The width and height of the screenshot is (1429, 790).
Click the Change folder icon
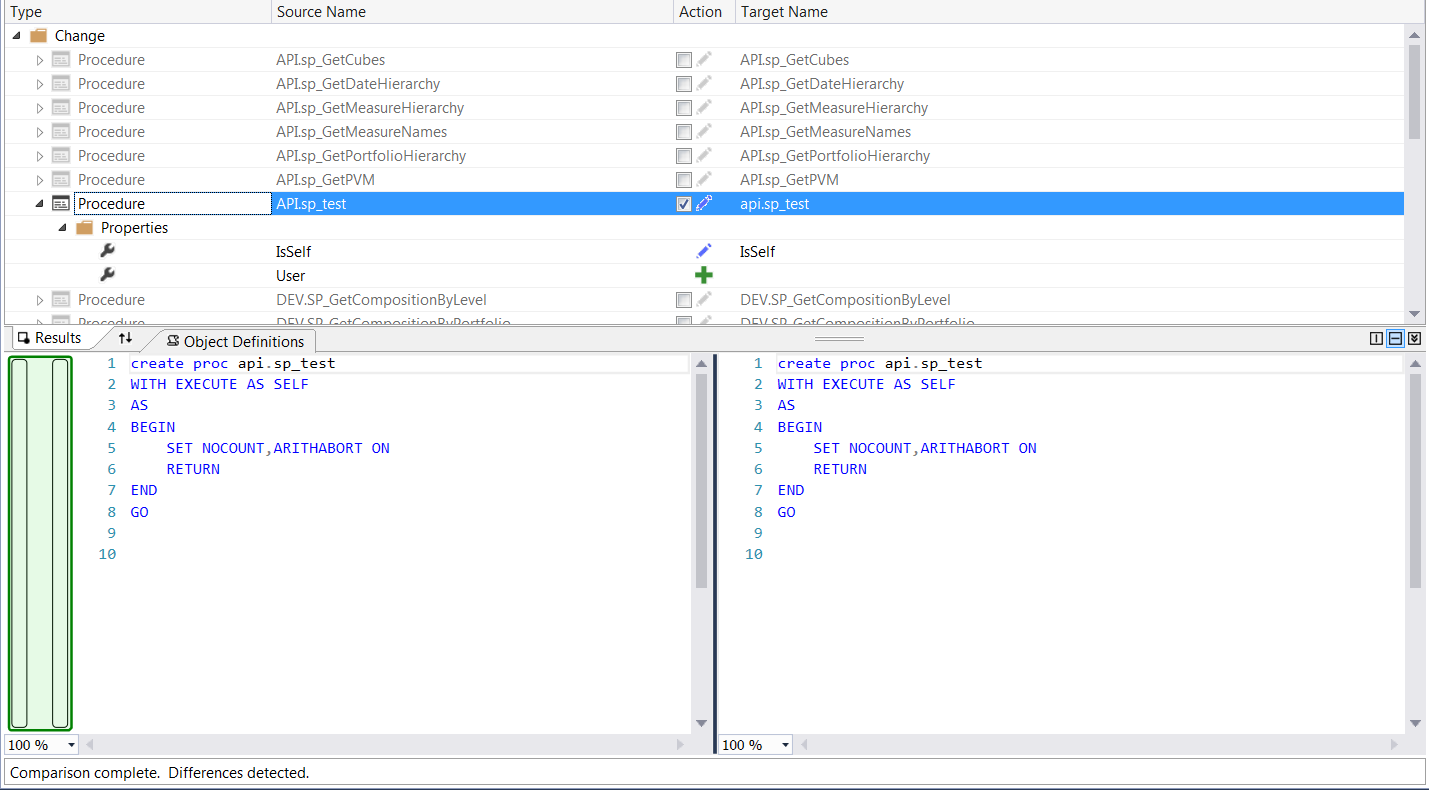pyautogui.click(x=39, y=36)
